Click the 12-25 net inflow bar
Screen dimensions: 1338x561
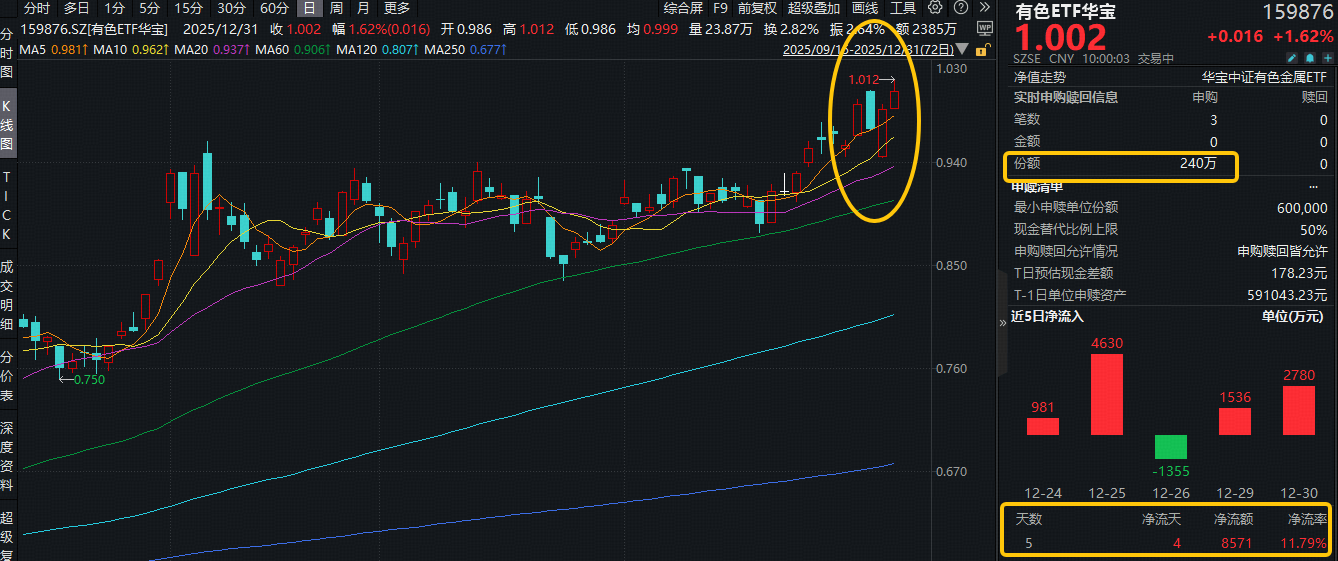(x=1106, y=394)
